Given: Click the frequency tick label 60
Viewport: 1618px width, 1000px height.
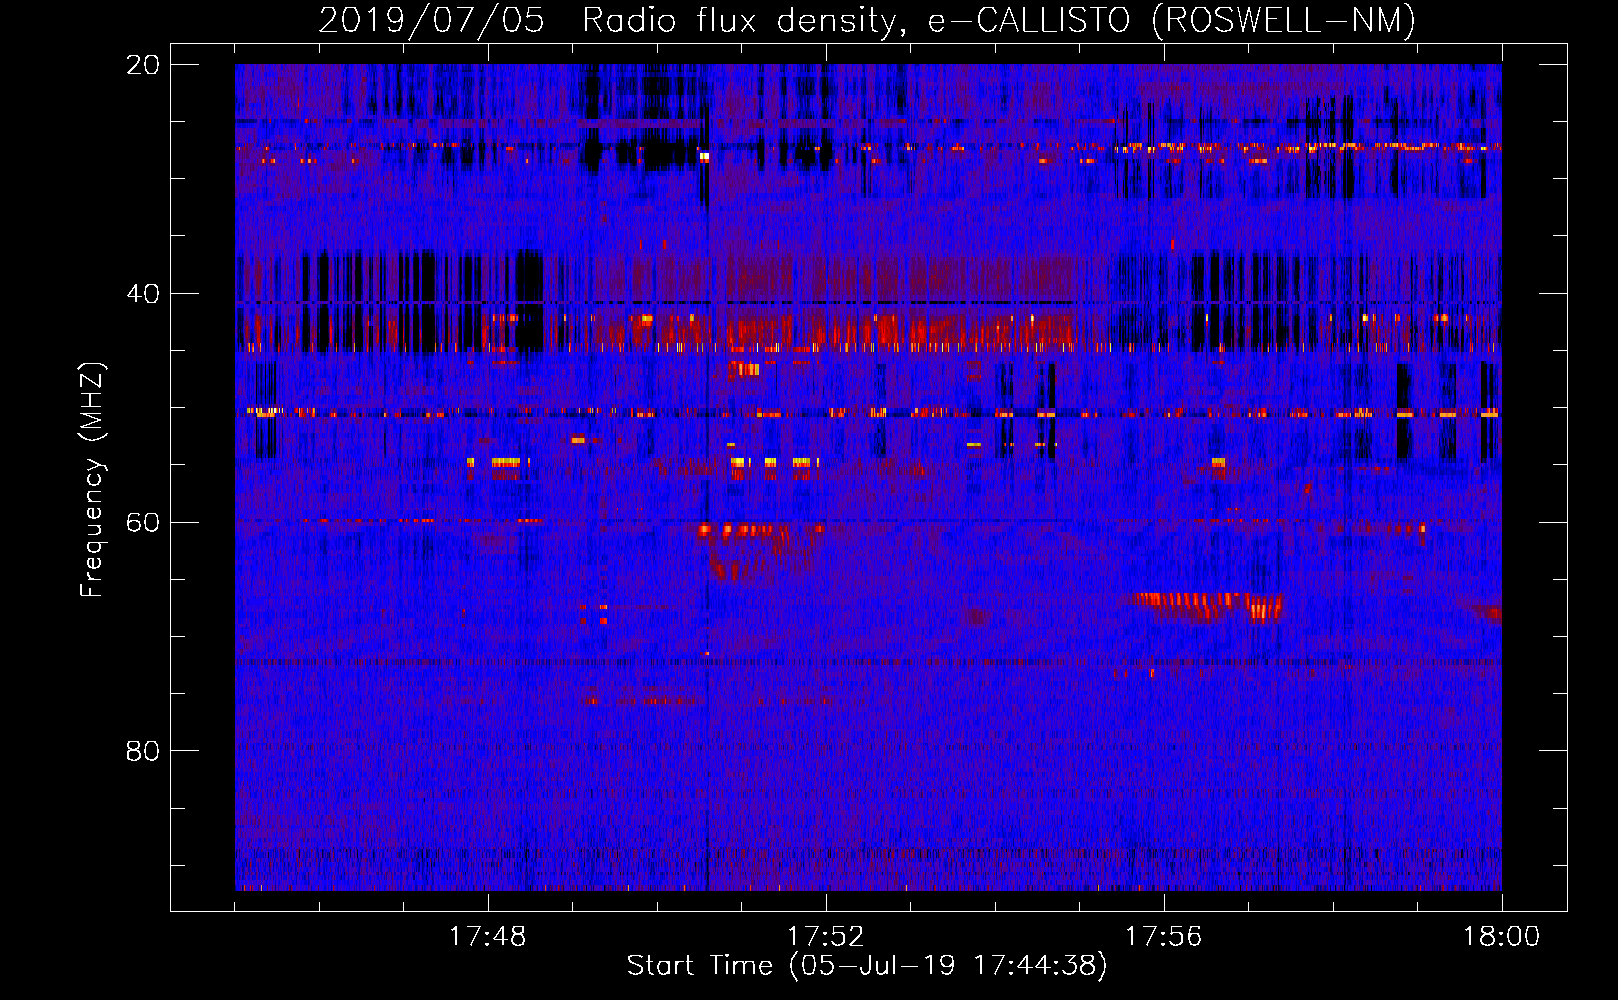Looking at the screenshot, I should pos(143,522).
